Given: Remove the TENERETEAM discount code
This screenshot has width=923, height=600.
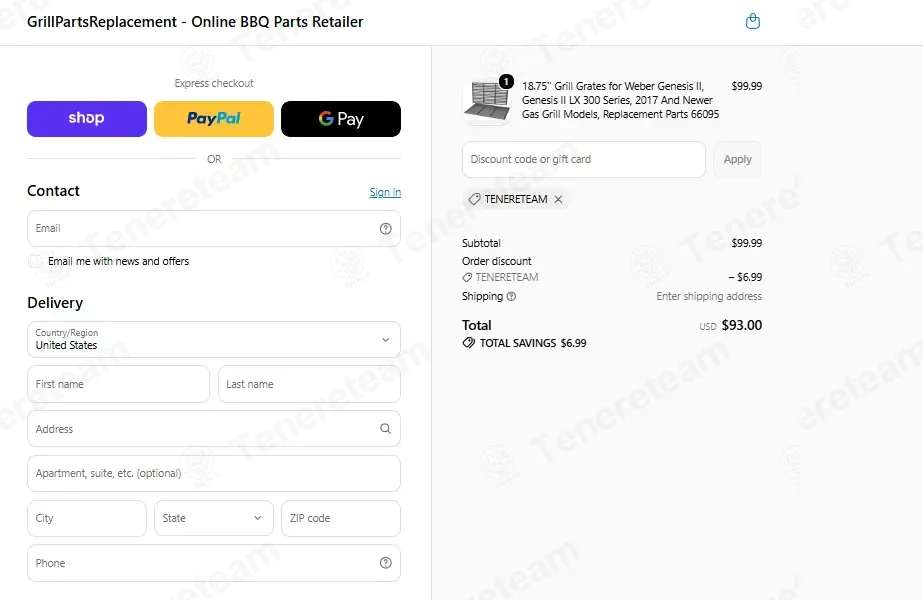Looking at the screenshot, I should pyautogui.click(x=558, y=199).
